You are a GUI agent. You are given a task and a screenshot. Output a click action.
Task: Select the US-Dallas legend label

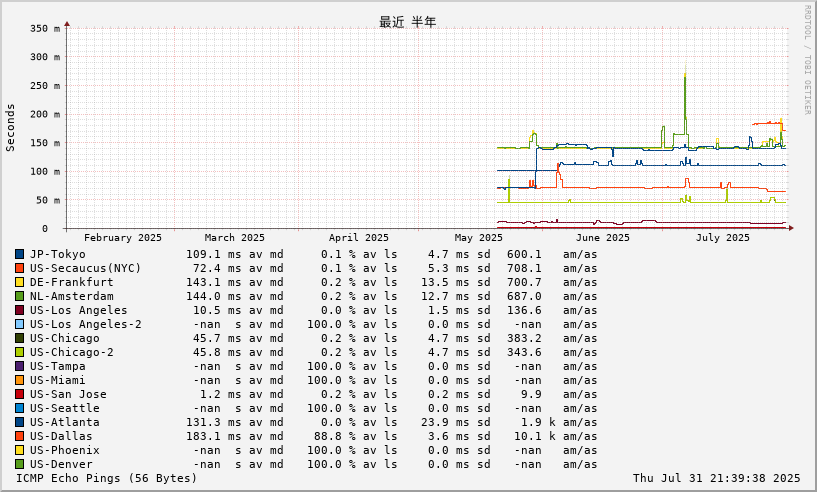61,437
